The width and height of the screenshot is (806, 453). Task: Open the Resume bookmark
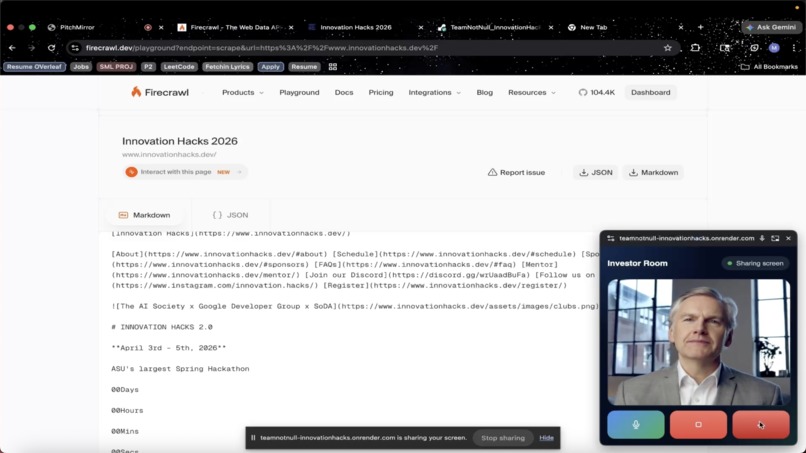[x=304, y=67]
